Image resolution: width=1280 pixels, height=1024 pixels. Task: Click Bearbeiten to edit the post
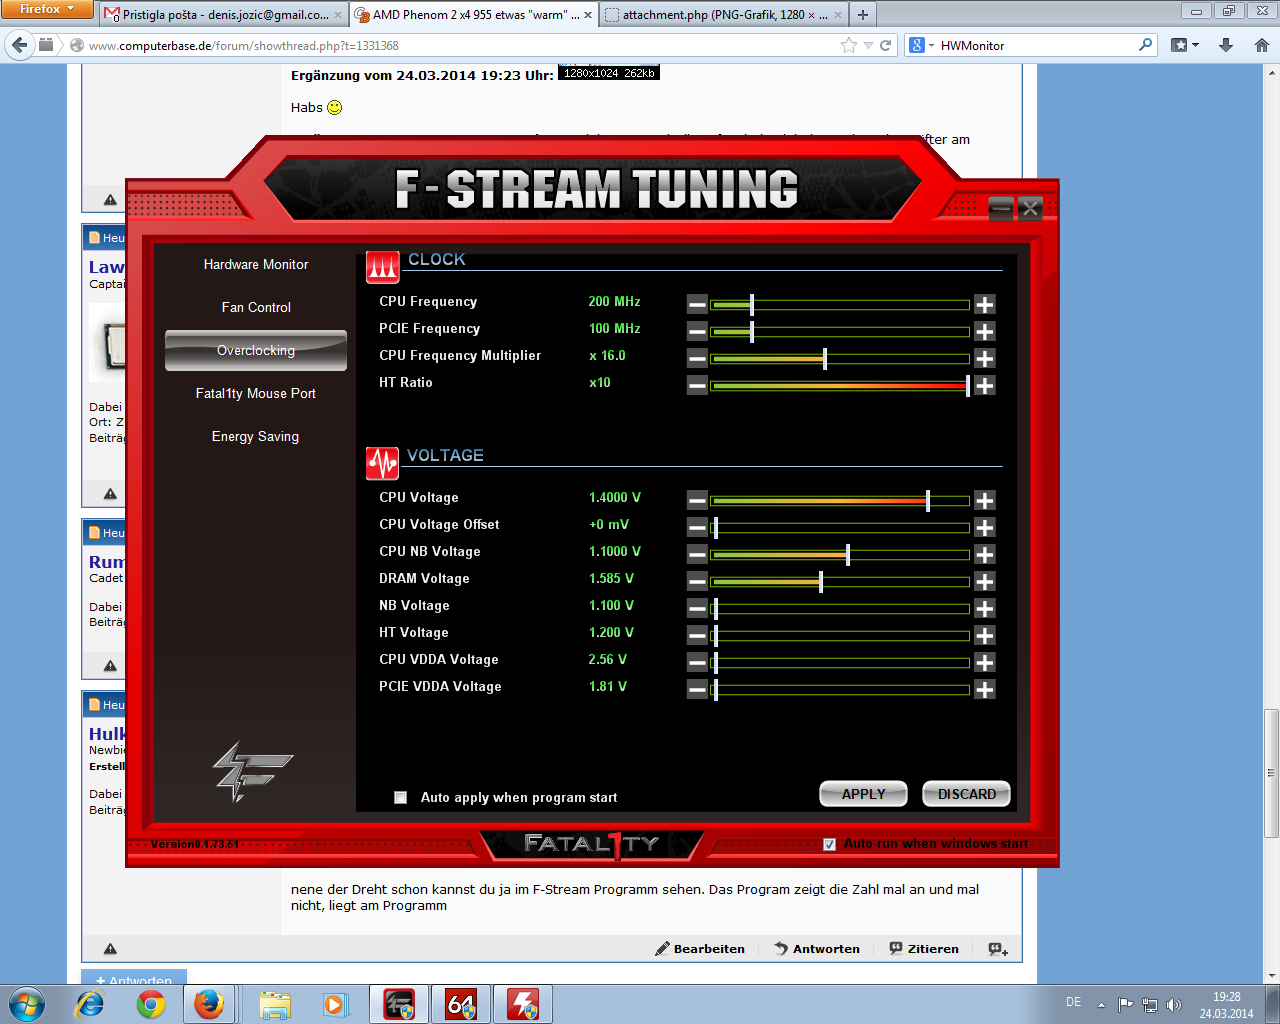(700, 949)
